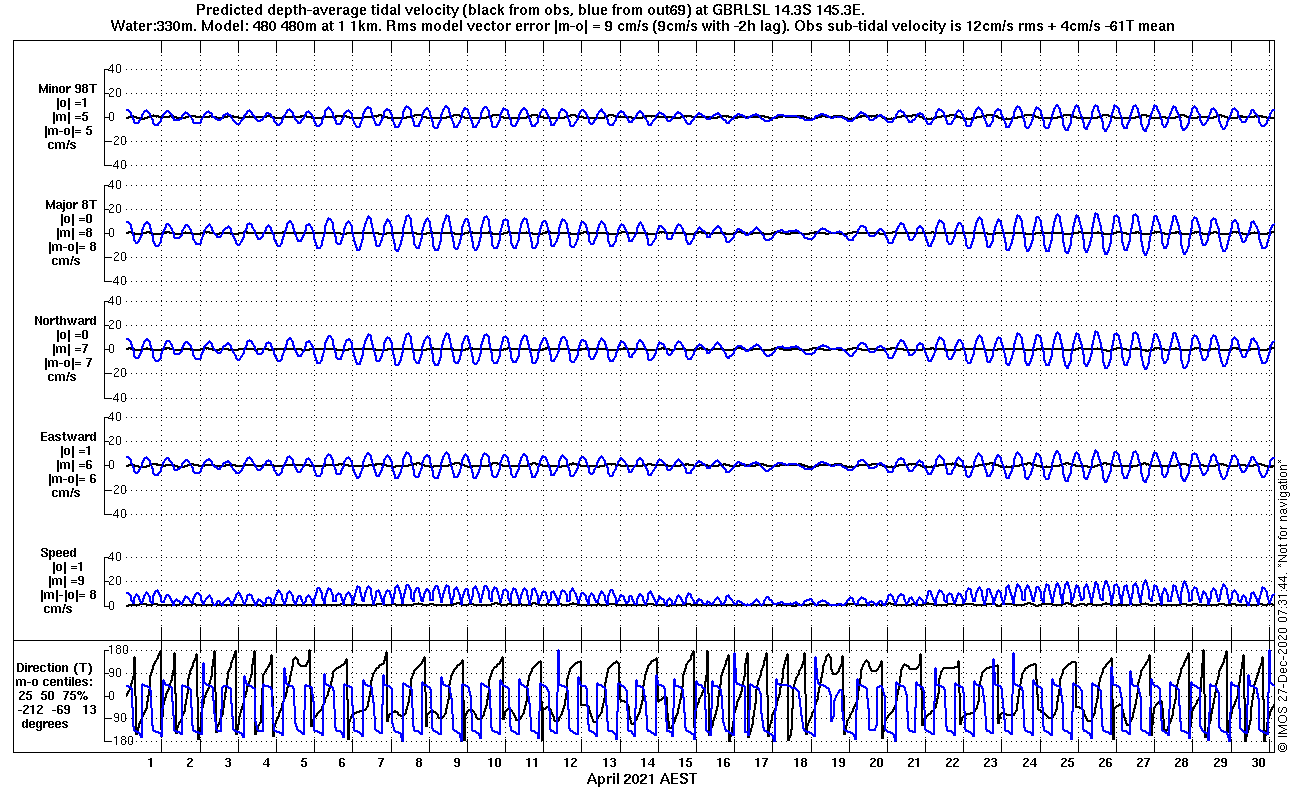Click the 'cm/s' unit under the Speed panel
1300x800 pixels.
[58, 609]
